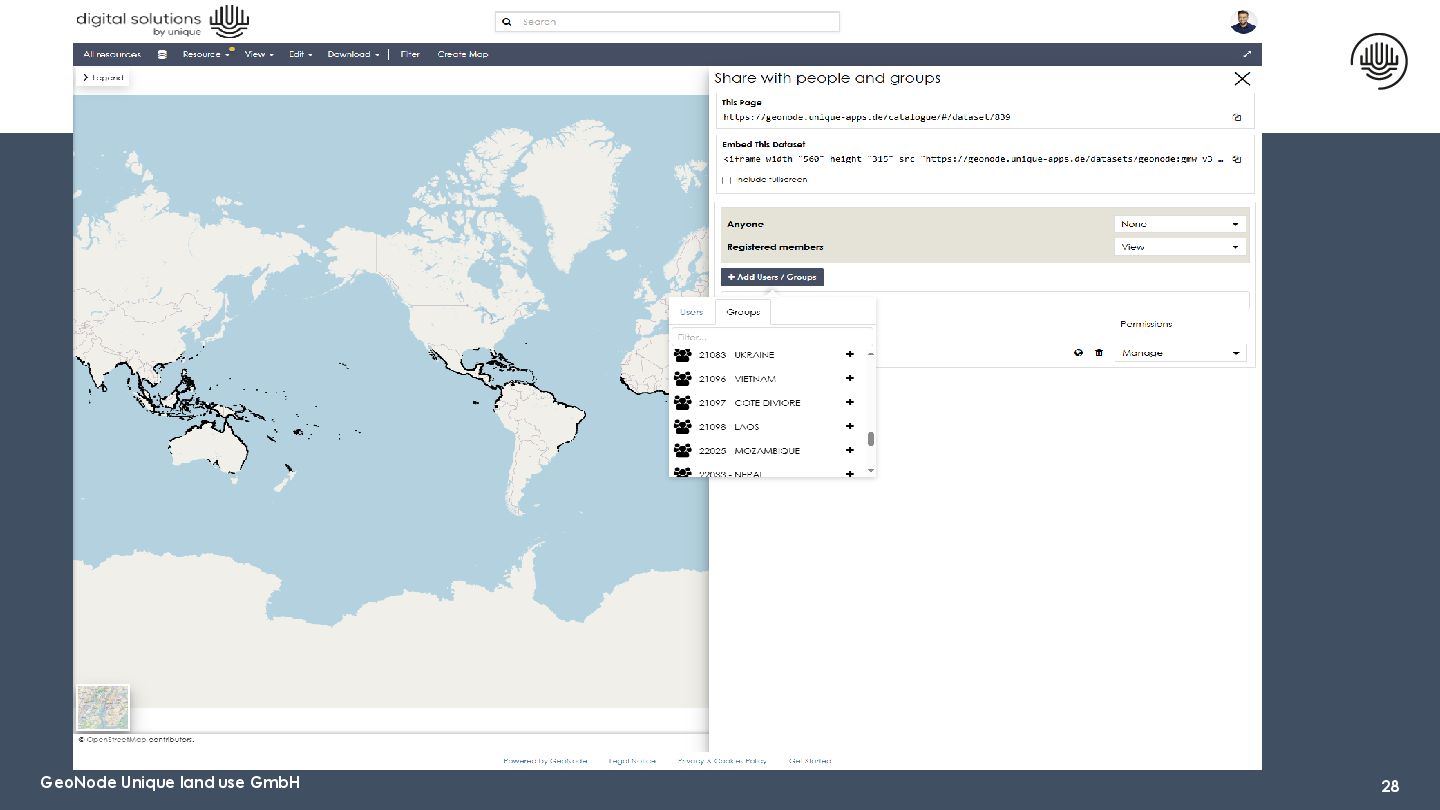Click the fullscreen expand icon in navbar

(1247, 54)
